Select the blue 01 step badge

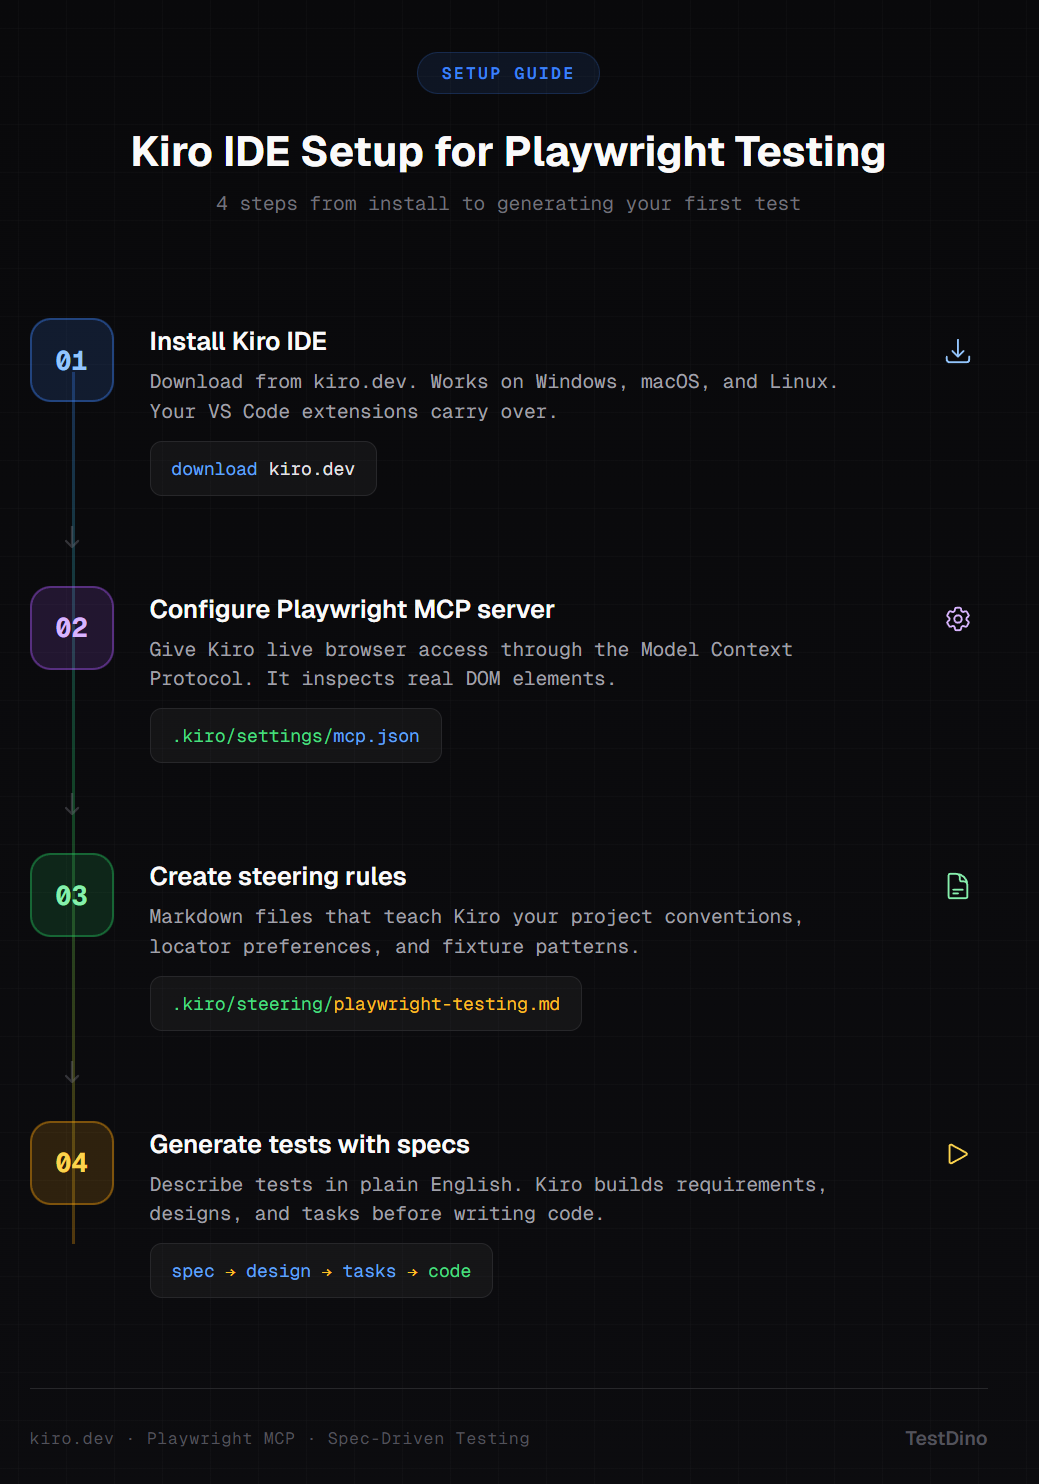pos(72,360)
